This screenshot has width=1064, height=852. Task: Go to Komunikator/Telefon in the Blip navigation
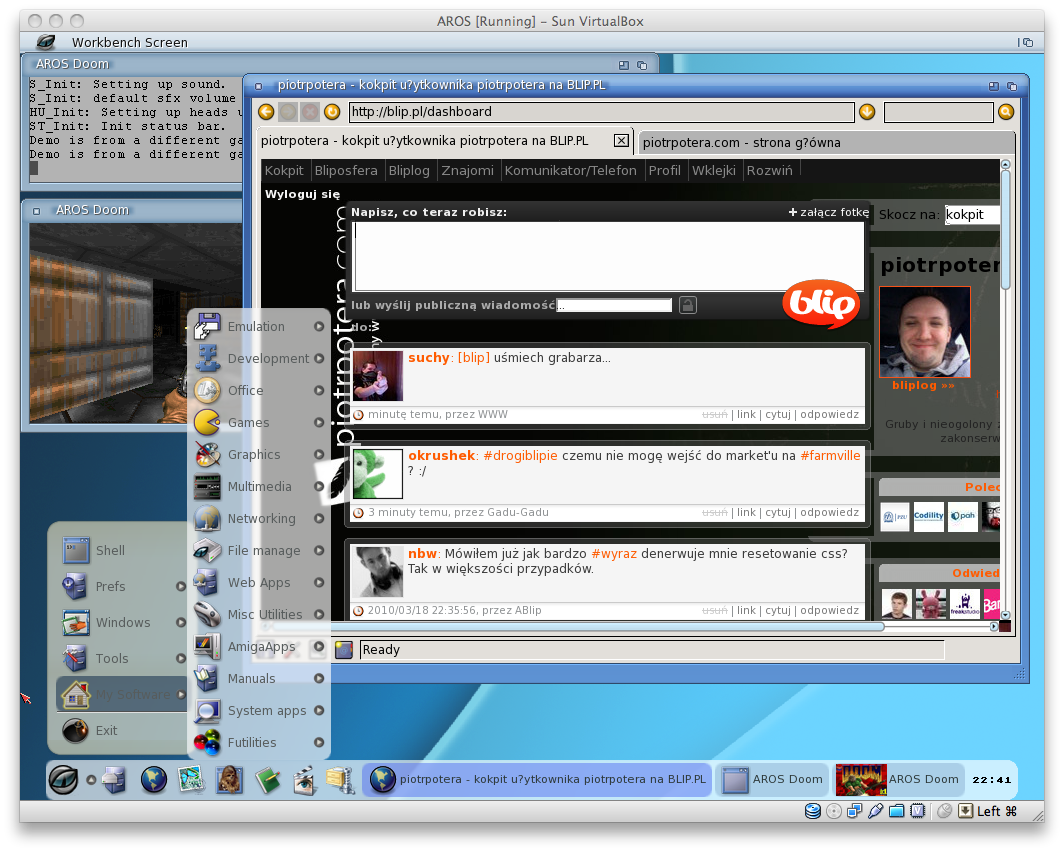pos(571,170)
